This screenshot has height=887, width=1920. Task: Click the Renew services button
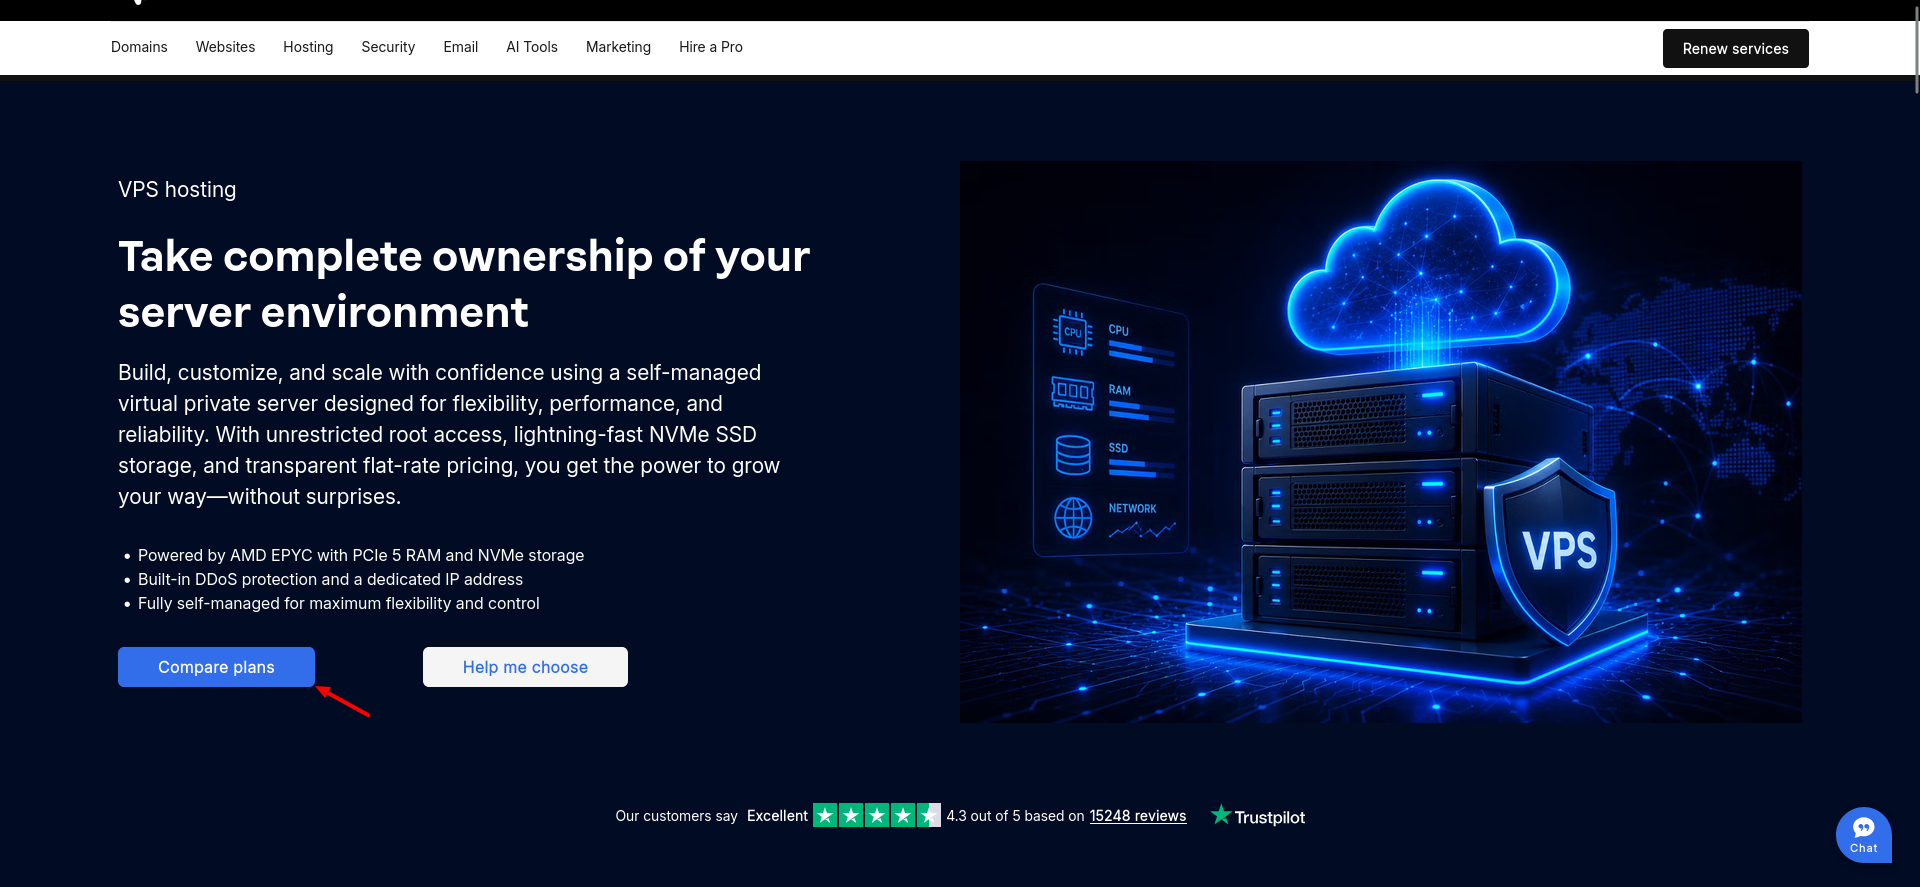tap(1735, 48)
